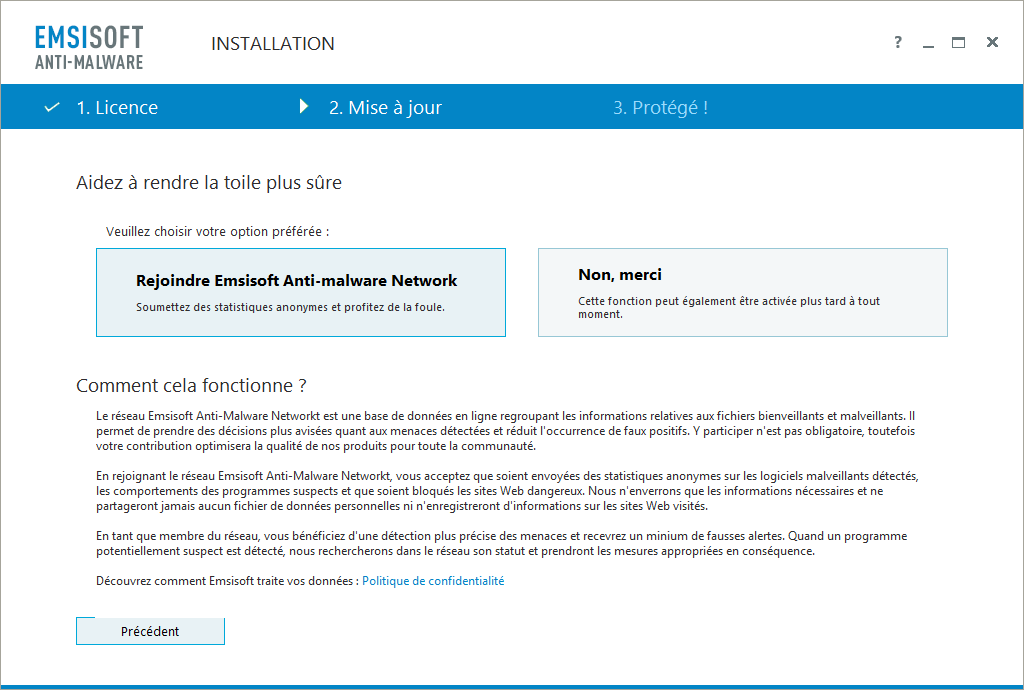This screenshot has height=690, width=1024.
Task: Click the paragraph starting with Le réseau Emsisoft
Action: (505, 431)
